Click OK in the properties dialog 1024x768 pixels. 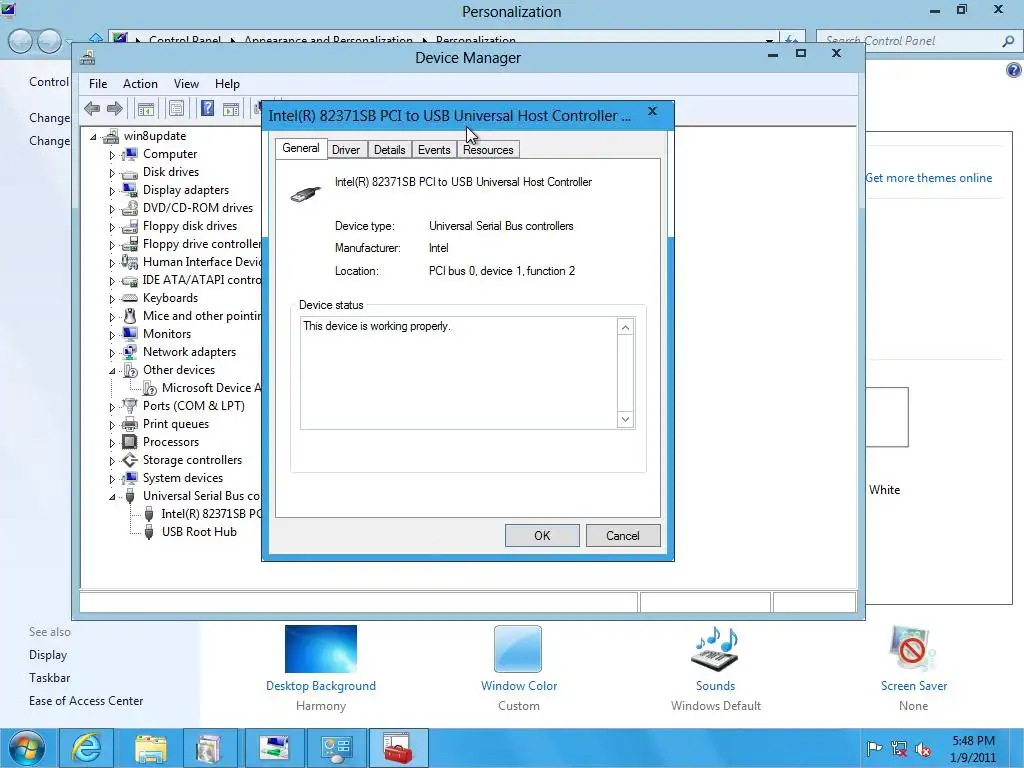click(542, 536)
